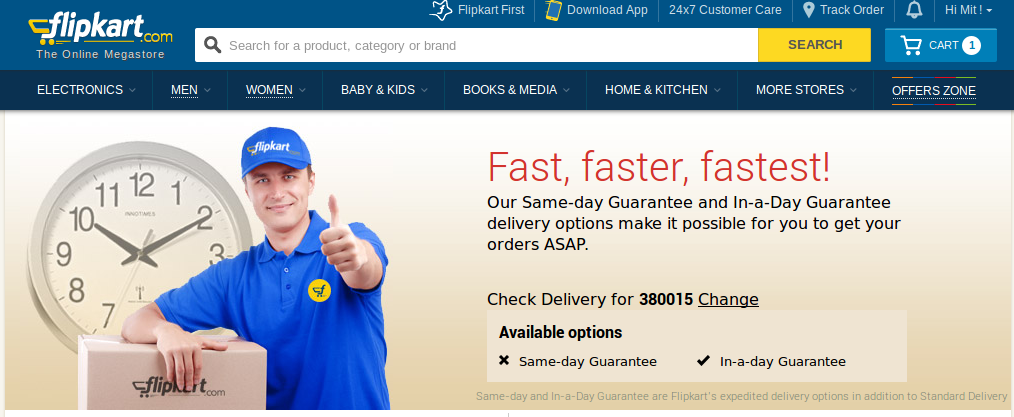Image resolution: width=1014 pixels, height=417 pixels.
Task: Open the Books & Media menu
Action: pos(516,90)
